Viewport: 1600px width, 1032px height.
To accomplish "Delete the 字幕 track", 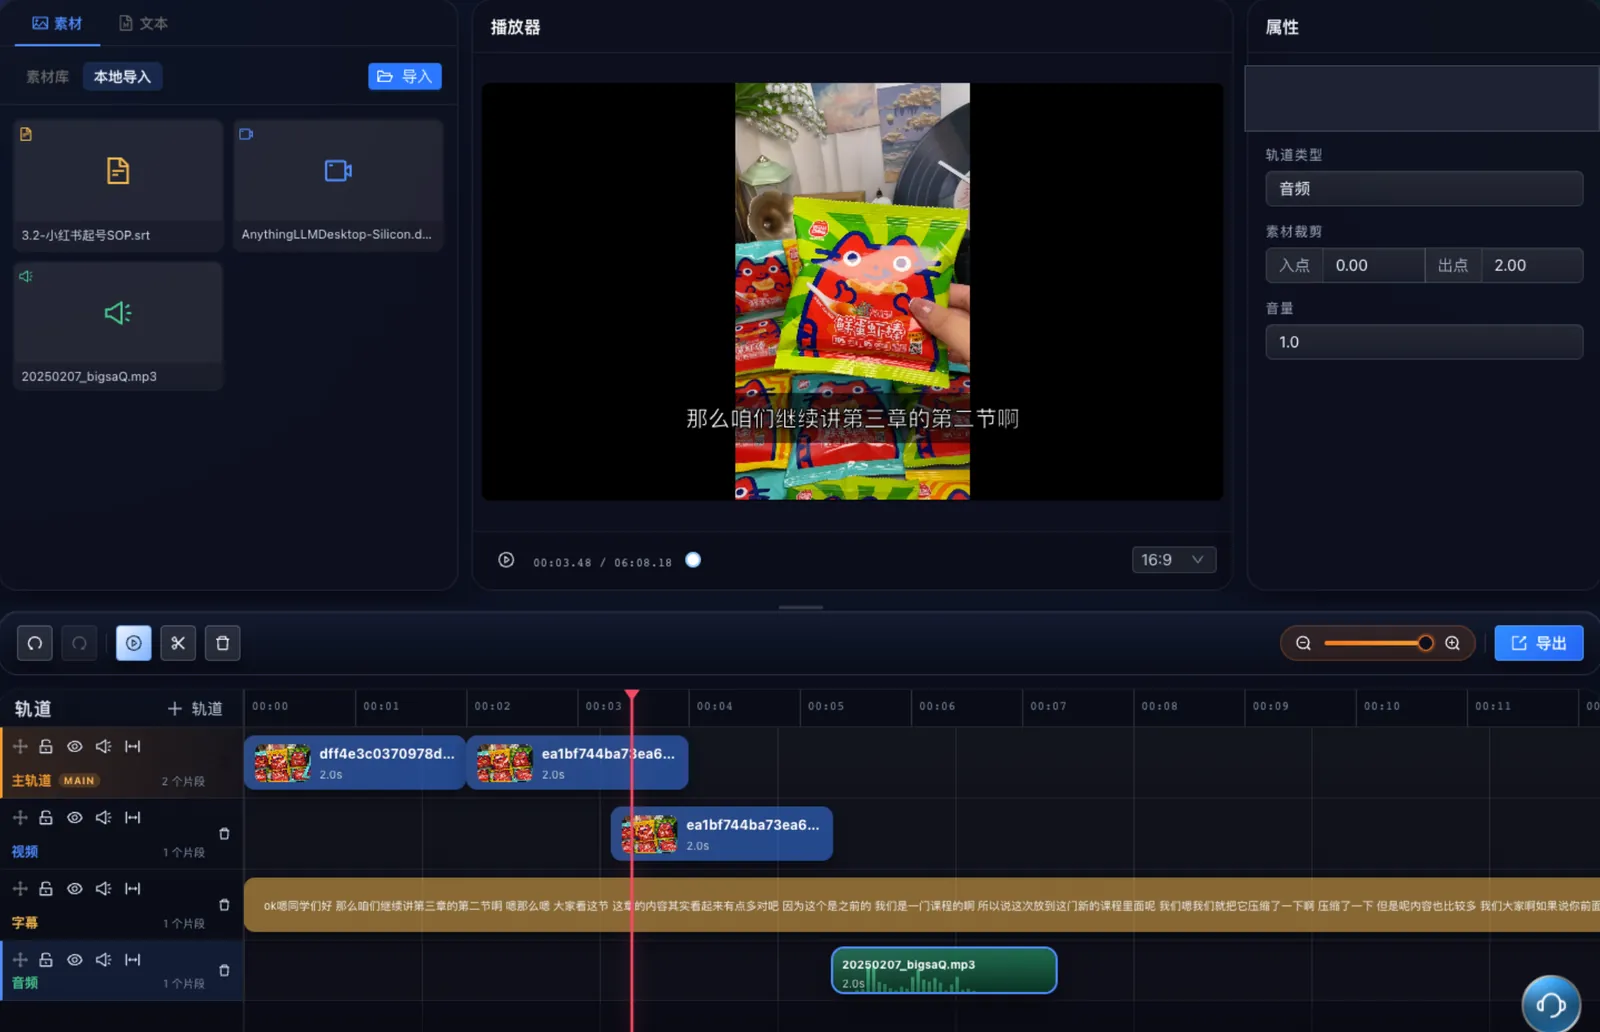I will tap(224, 904).
